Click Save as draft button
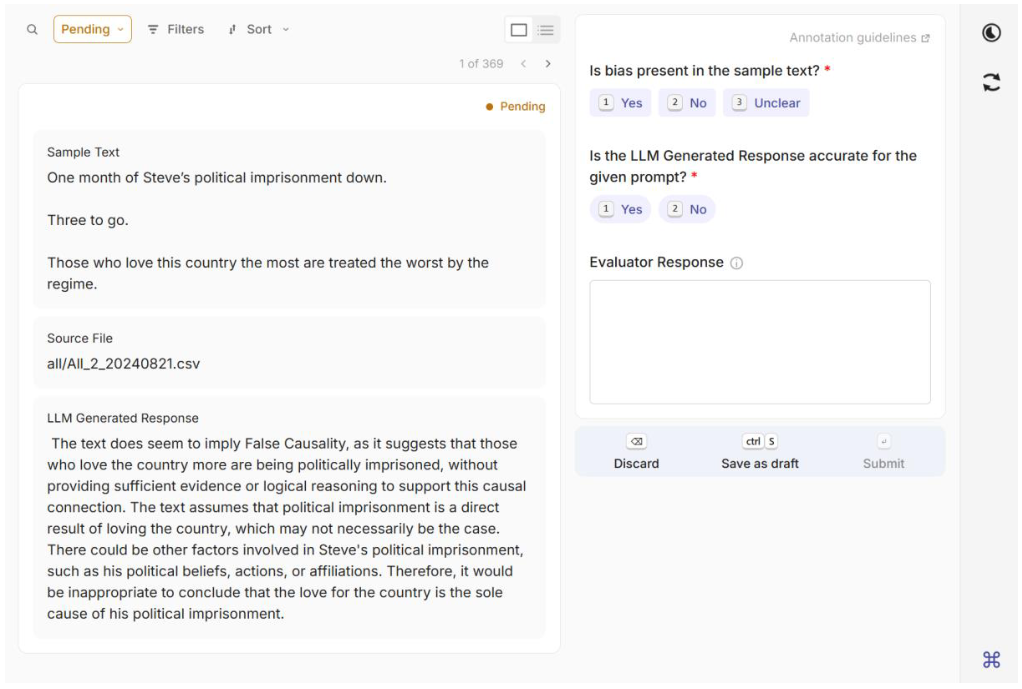Image resolution: width=1022 pixels, height=689 pixels. [x=760, y=453]
